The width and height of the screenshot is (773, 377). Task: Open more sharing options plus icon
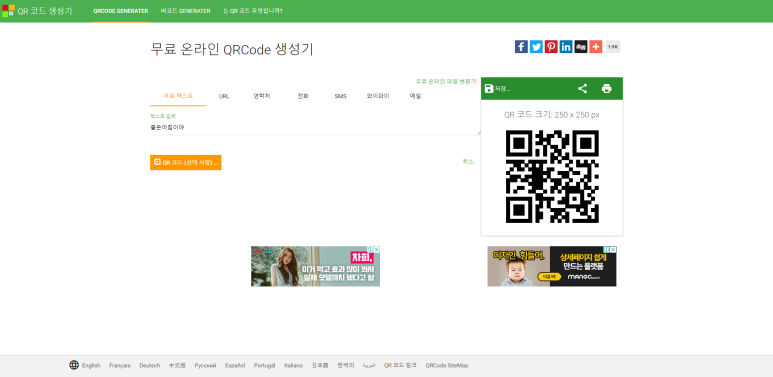coord(595,47)
